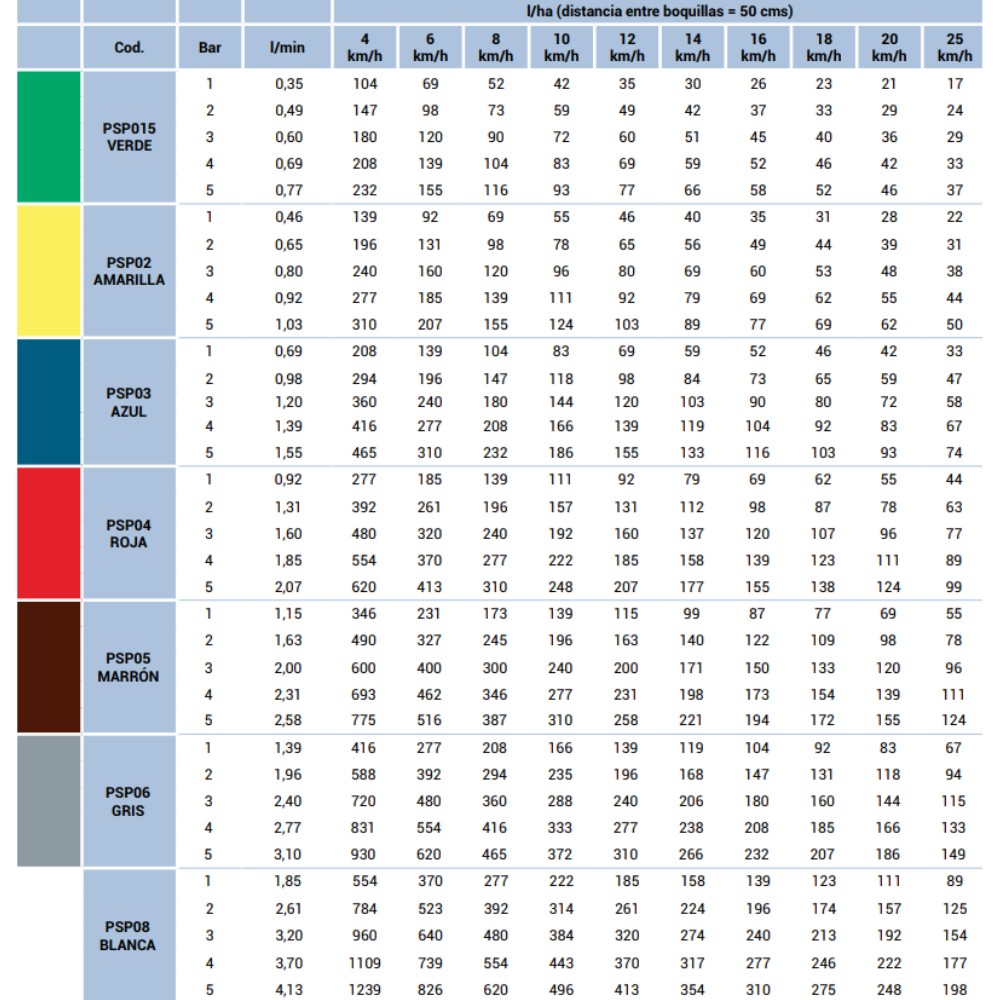Select the gray PSP06 Gris color swatch

[49, 801]
